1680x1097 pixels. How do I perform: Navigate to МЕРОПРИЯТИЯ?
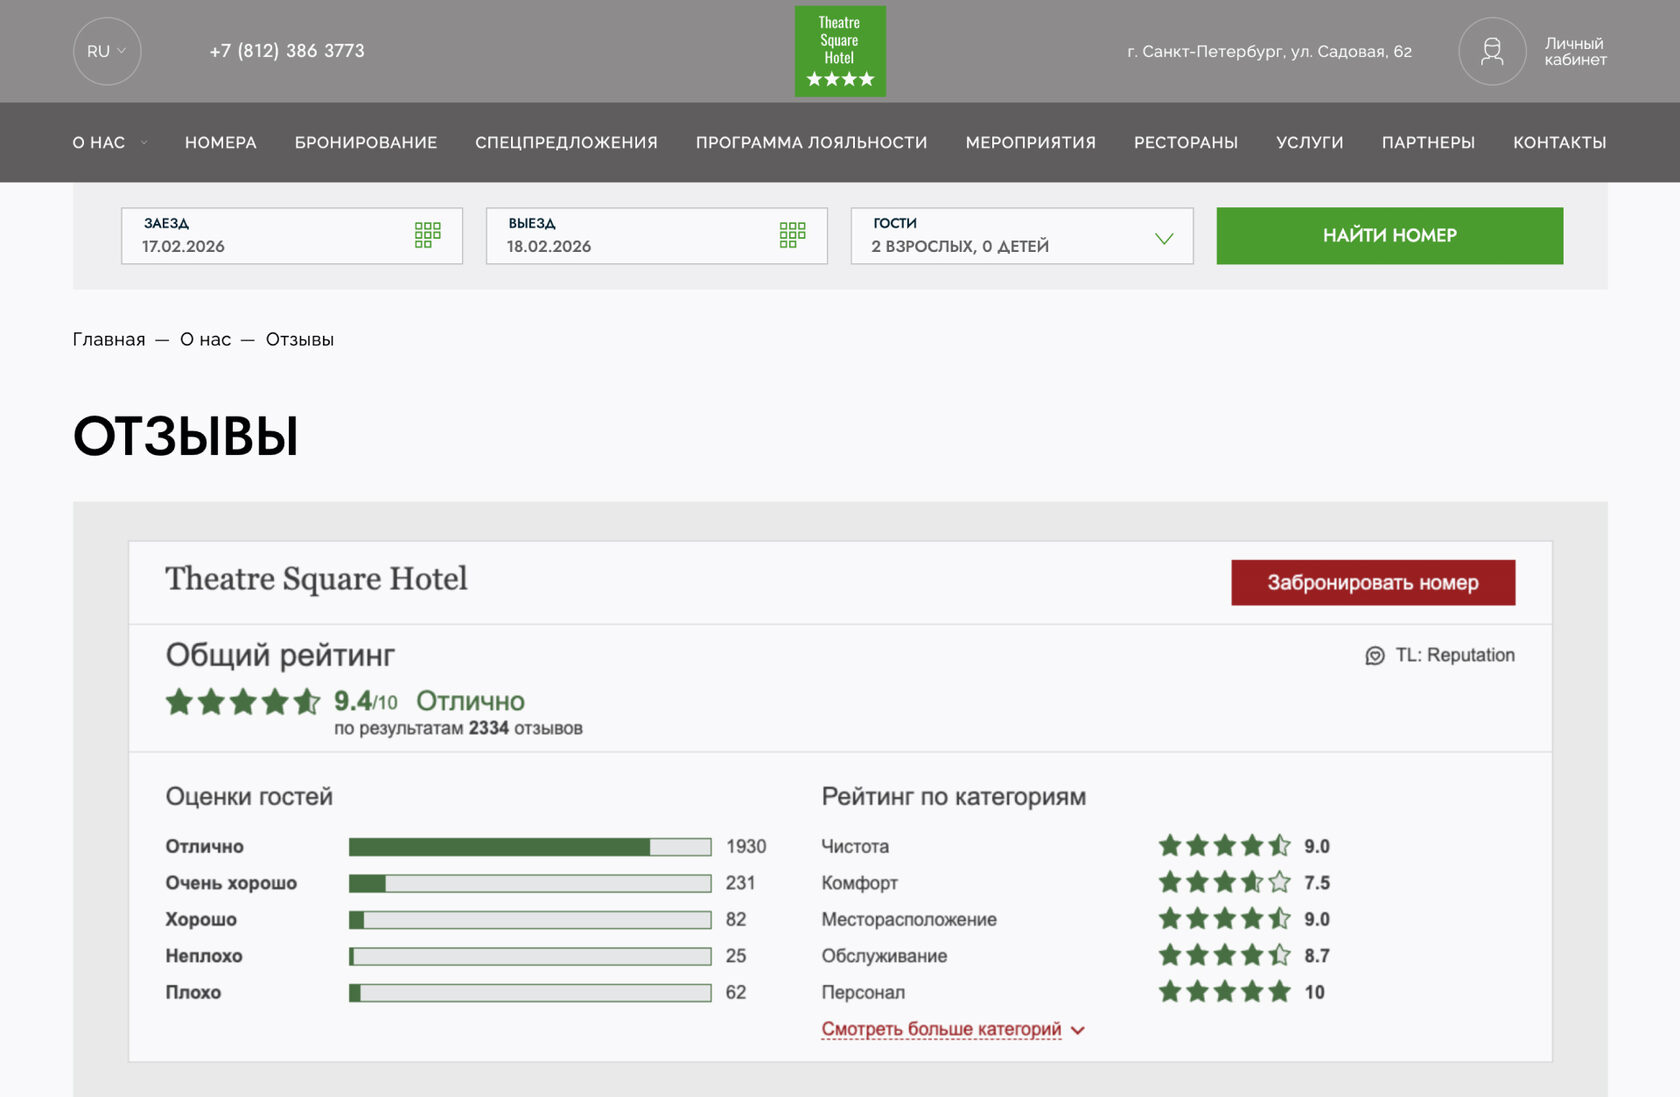[1031, 143]
